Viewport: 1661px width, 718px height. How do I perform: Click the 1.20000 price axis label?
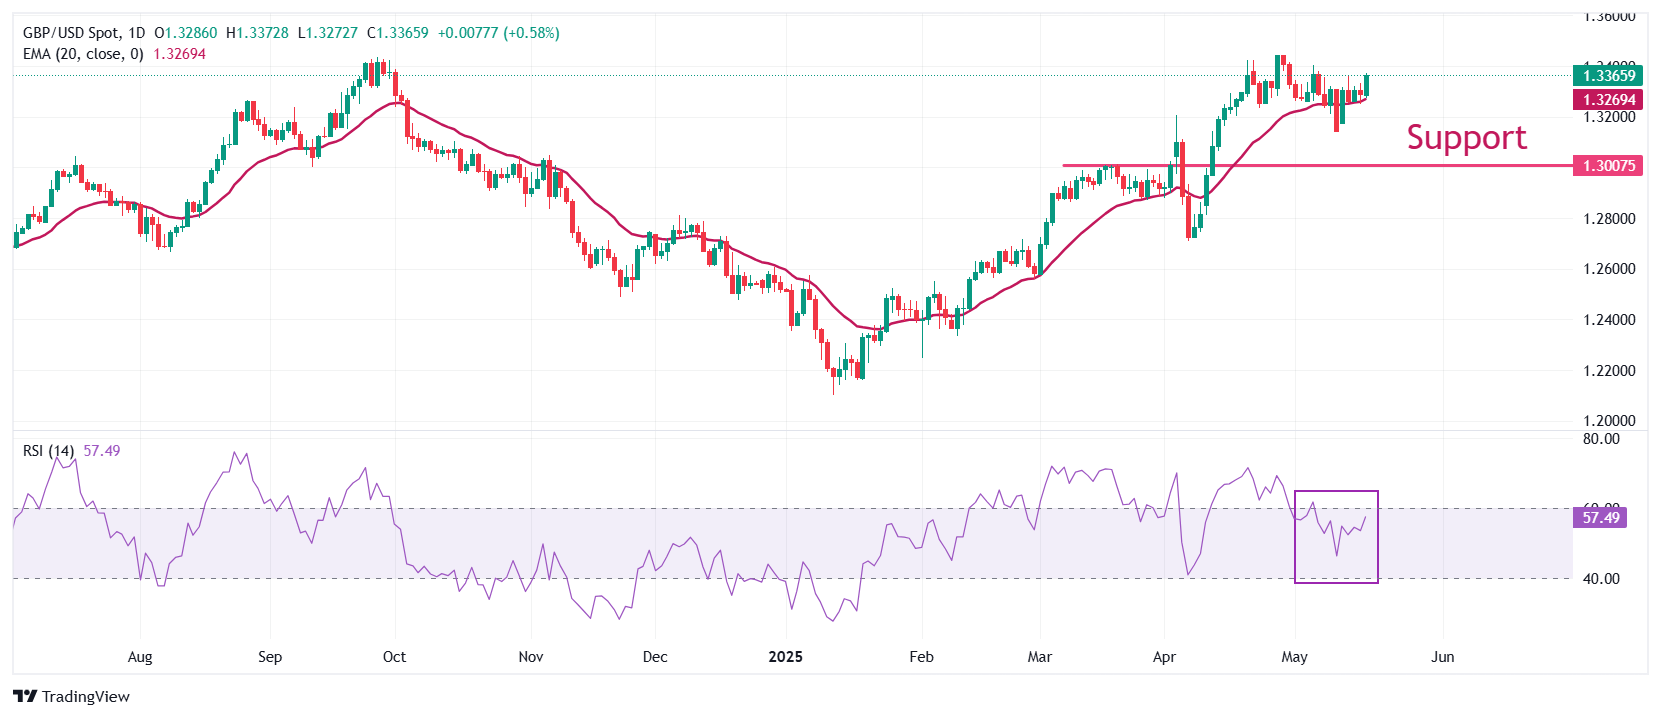[x=1609, y=421]
